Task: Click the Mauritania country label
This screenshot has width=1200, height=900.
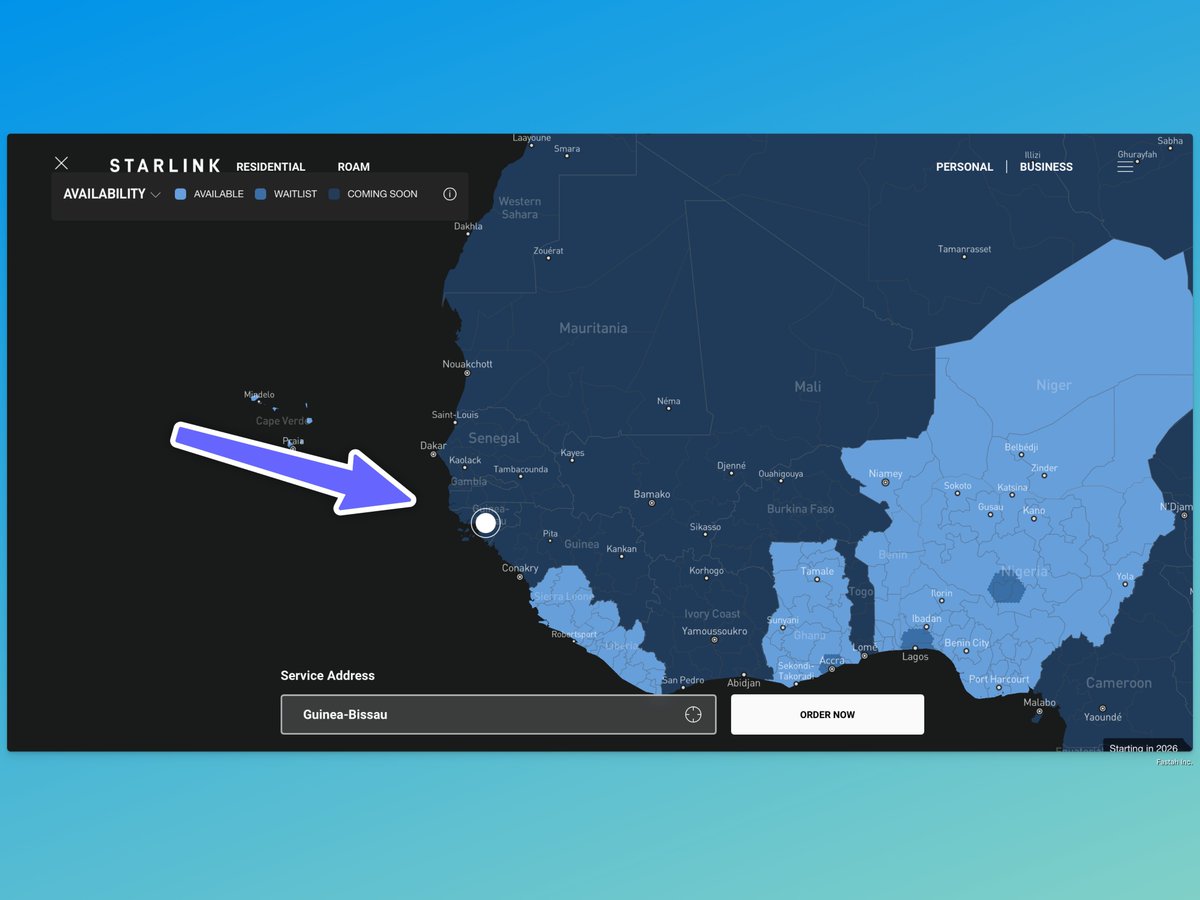Action: click(593, 328)
